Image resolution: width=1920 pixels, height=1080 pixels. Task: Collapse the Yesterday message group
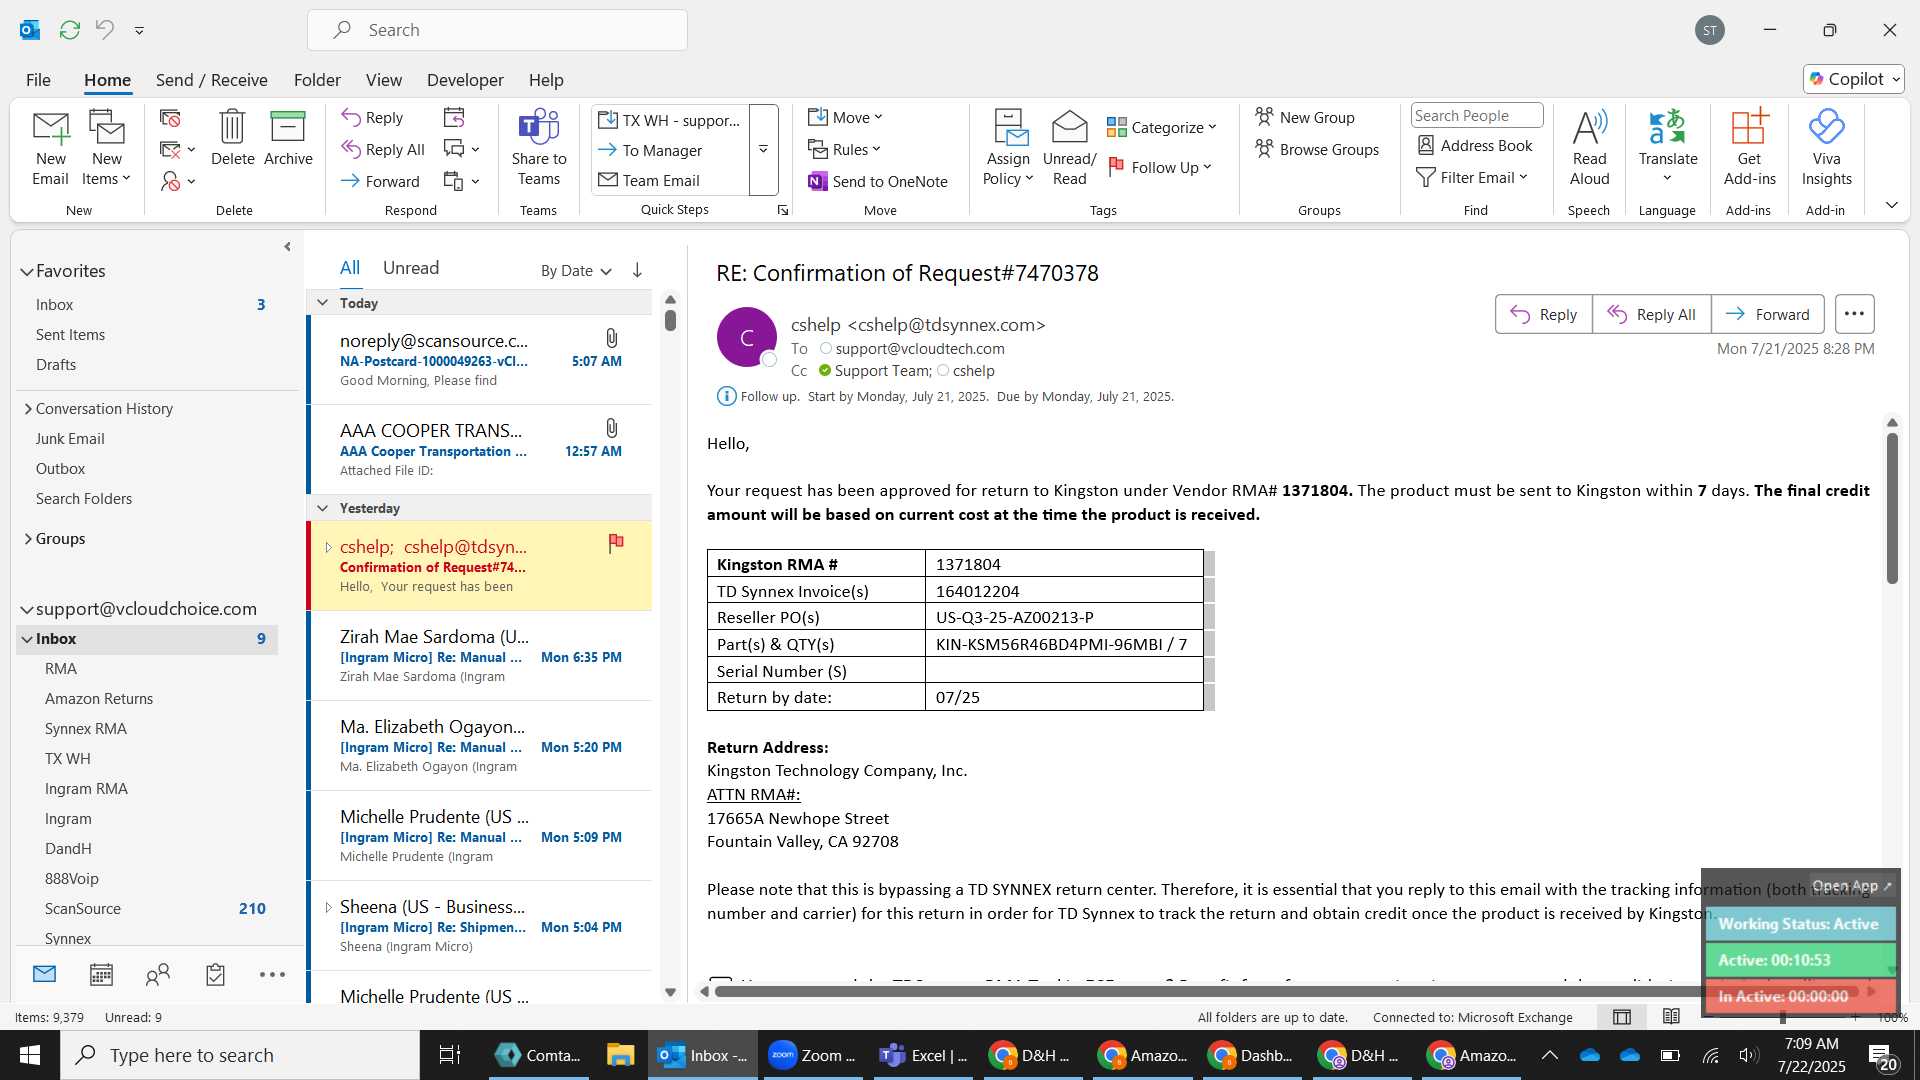point(322,508)
